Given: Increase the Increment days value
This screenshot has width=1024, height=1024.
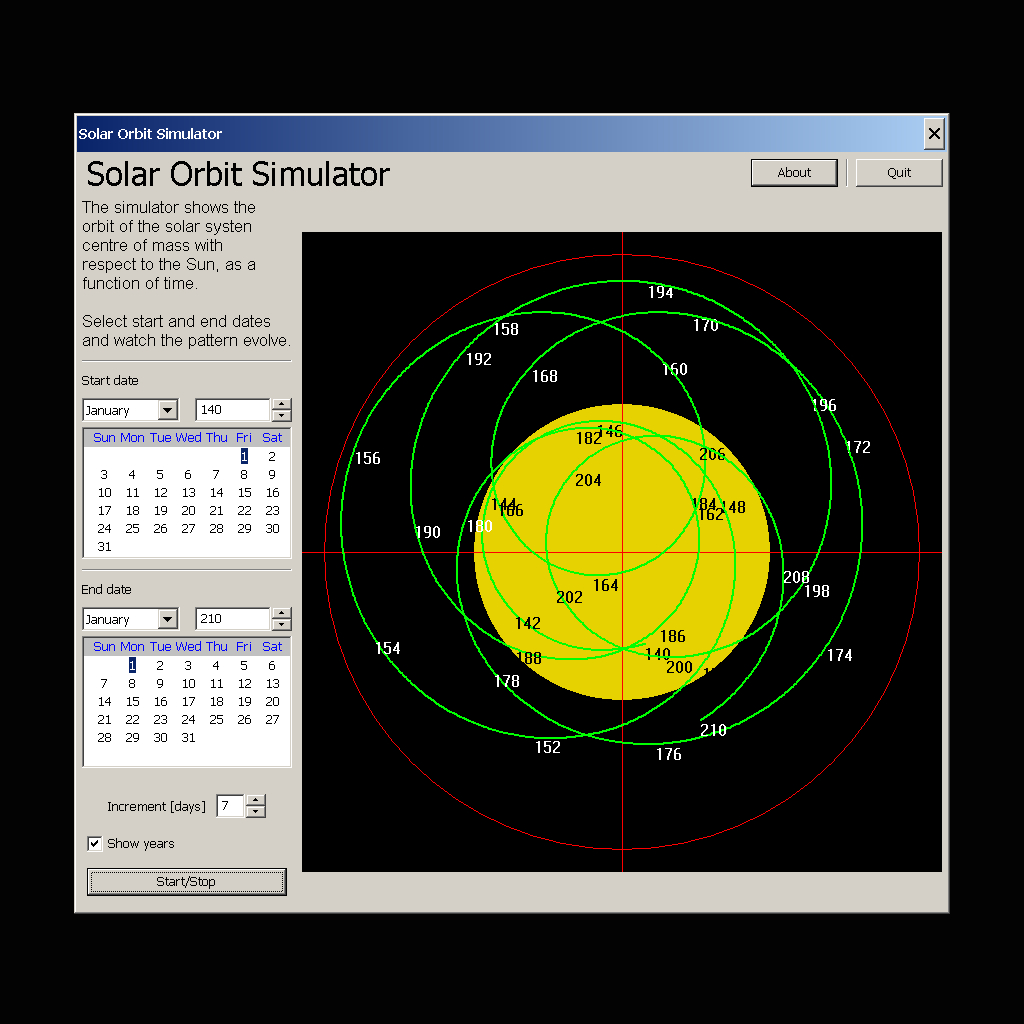Looking at the screenshot, I should (255, 801).
